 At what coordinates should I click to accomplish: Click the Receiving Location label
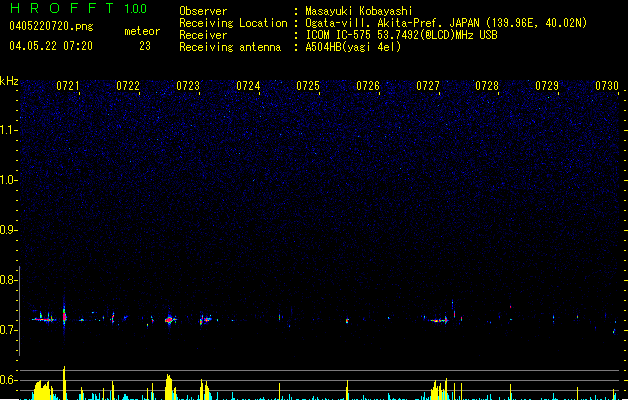(233, 23)
